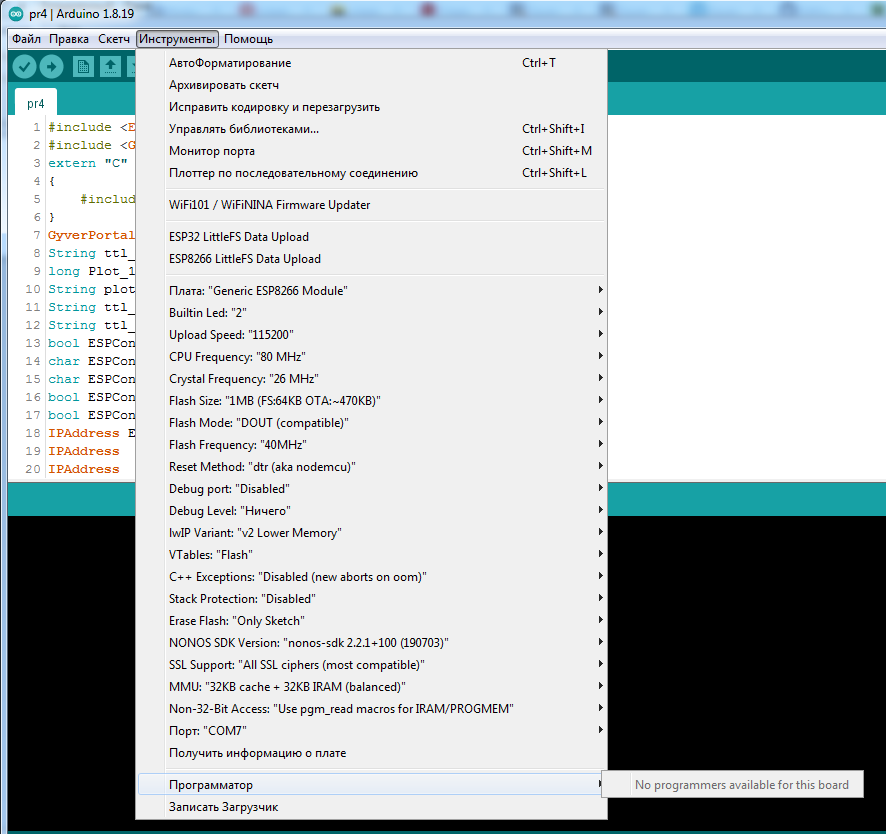Choose Исправить кодировку и перезагрузить

[x=371, y=107]
